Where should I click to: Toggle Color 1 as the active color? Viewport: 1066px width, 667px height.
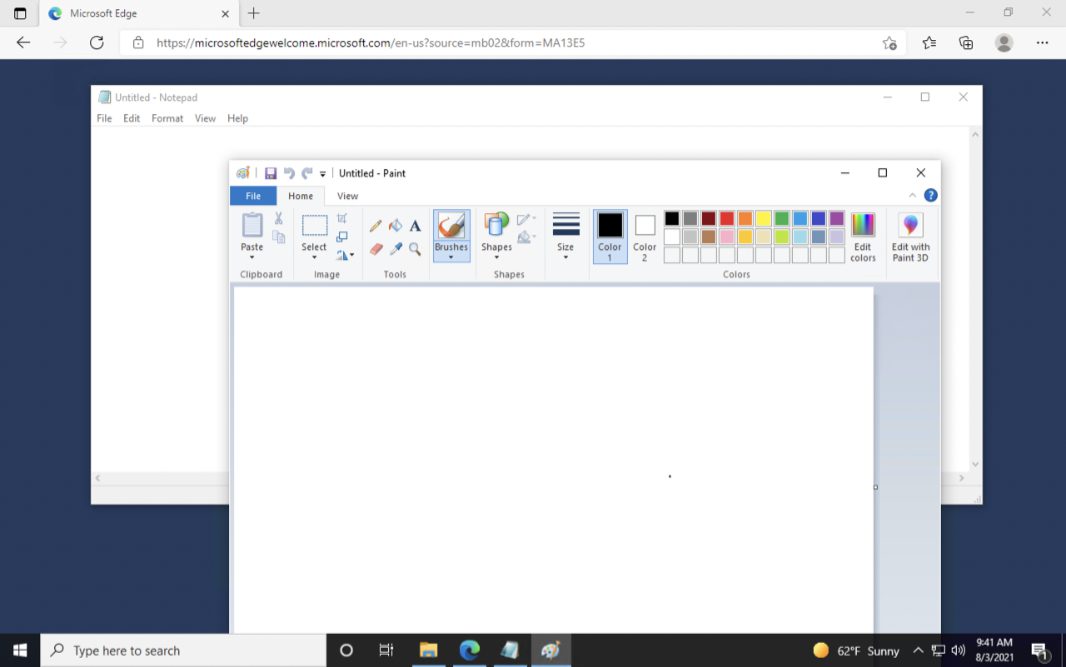tap(609, 237)
